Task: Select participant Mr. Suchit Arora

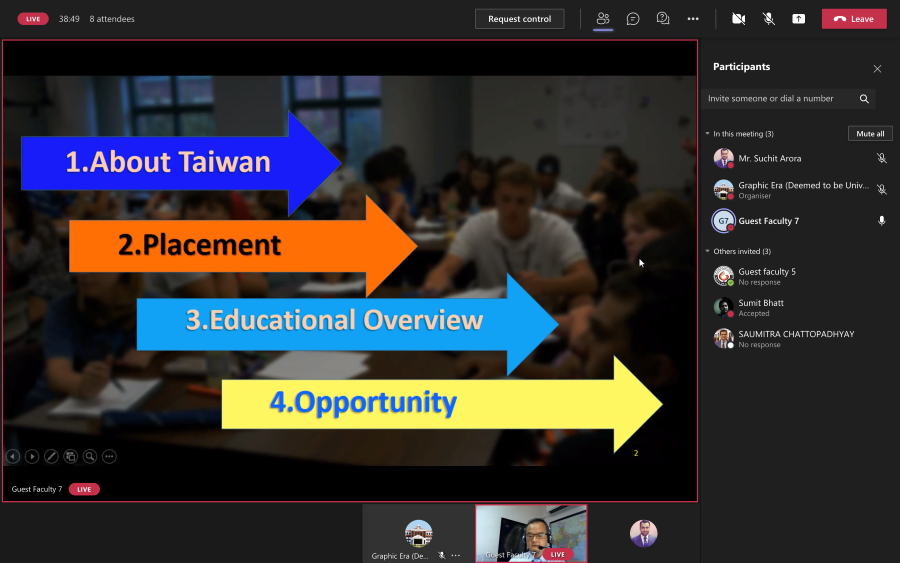Action: tap(798, 158)
